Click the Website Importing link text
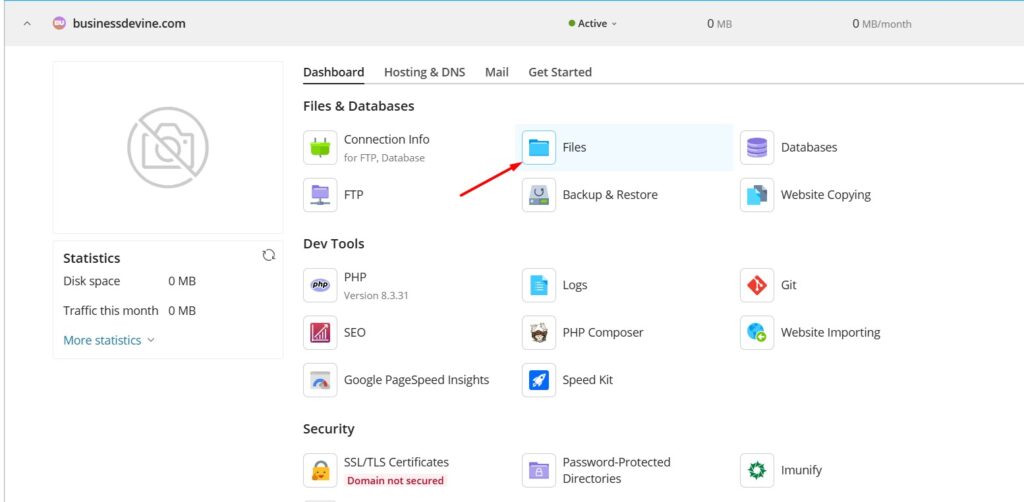 click(831, 333)
